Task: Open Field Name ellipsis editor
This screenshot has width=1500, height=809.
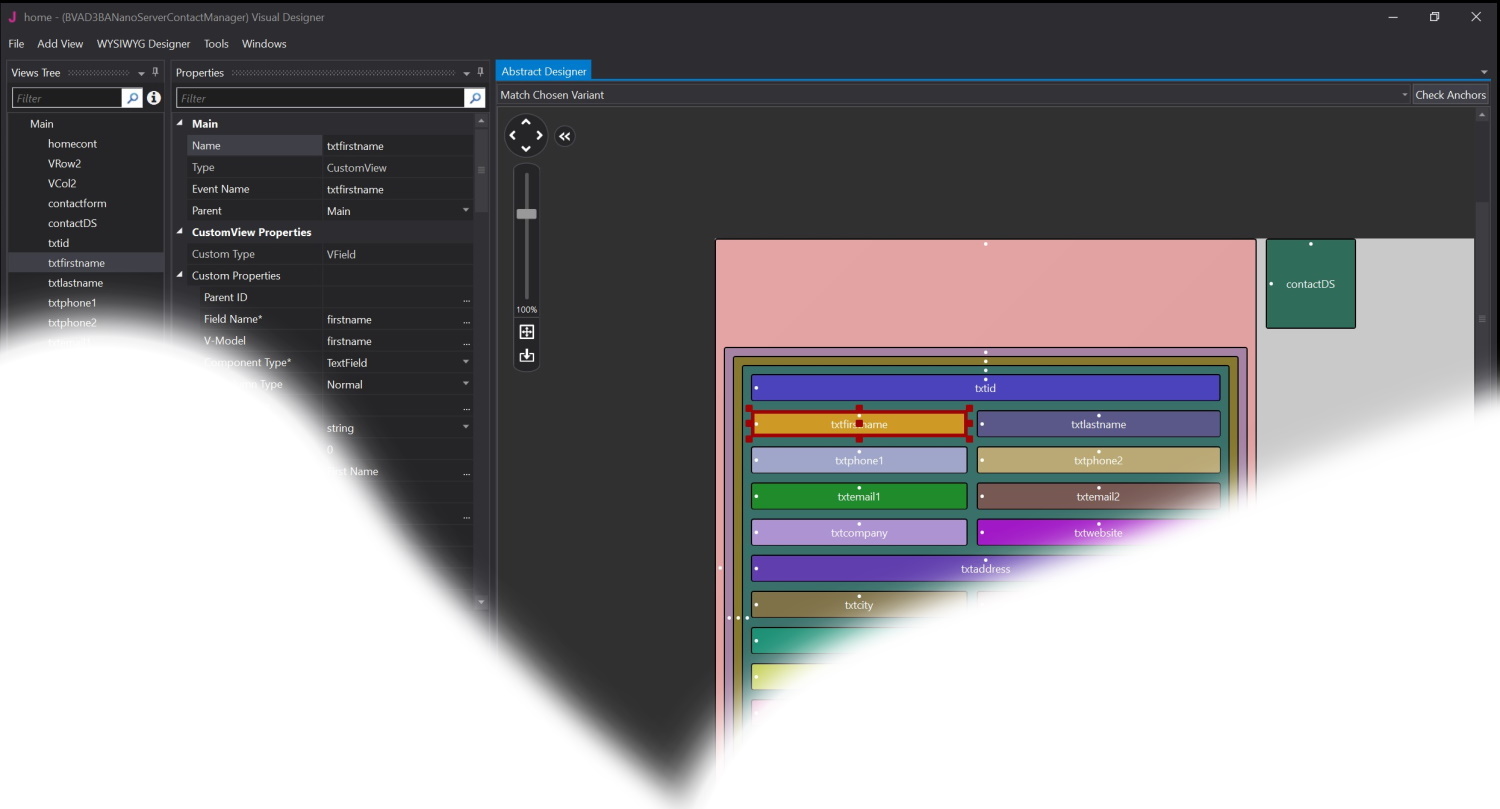Action: pyautogui.click(x=466, y=320)
